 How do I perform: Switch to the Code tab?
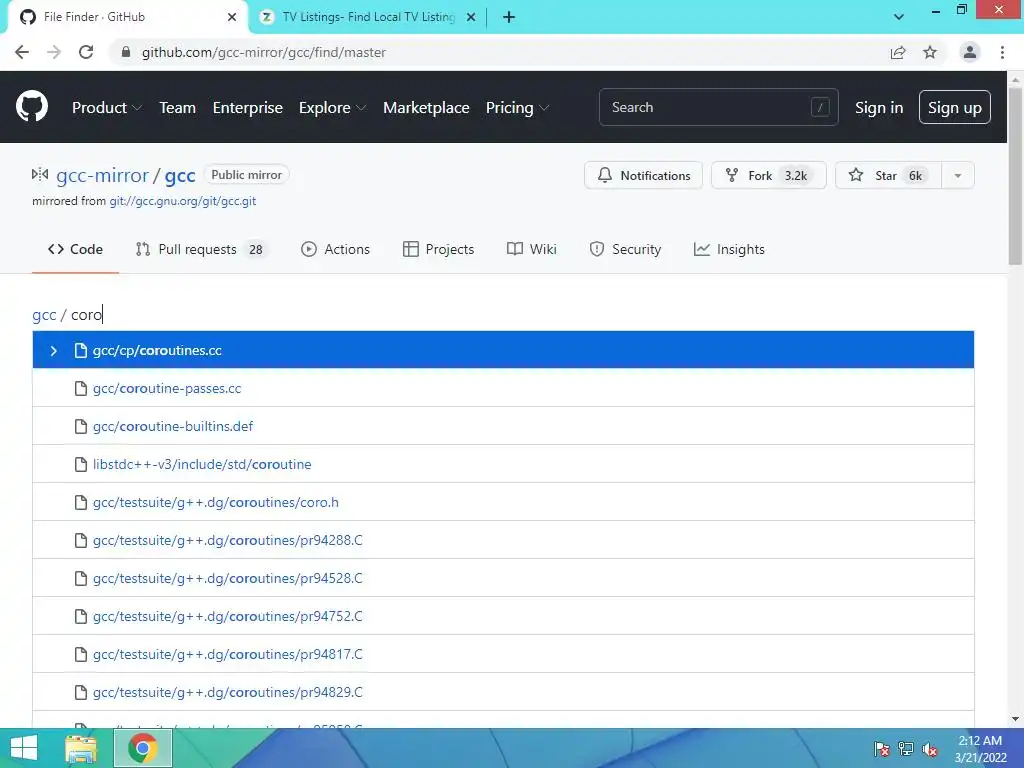tap(75, 249)
